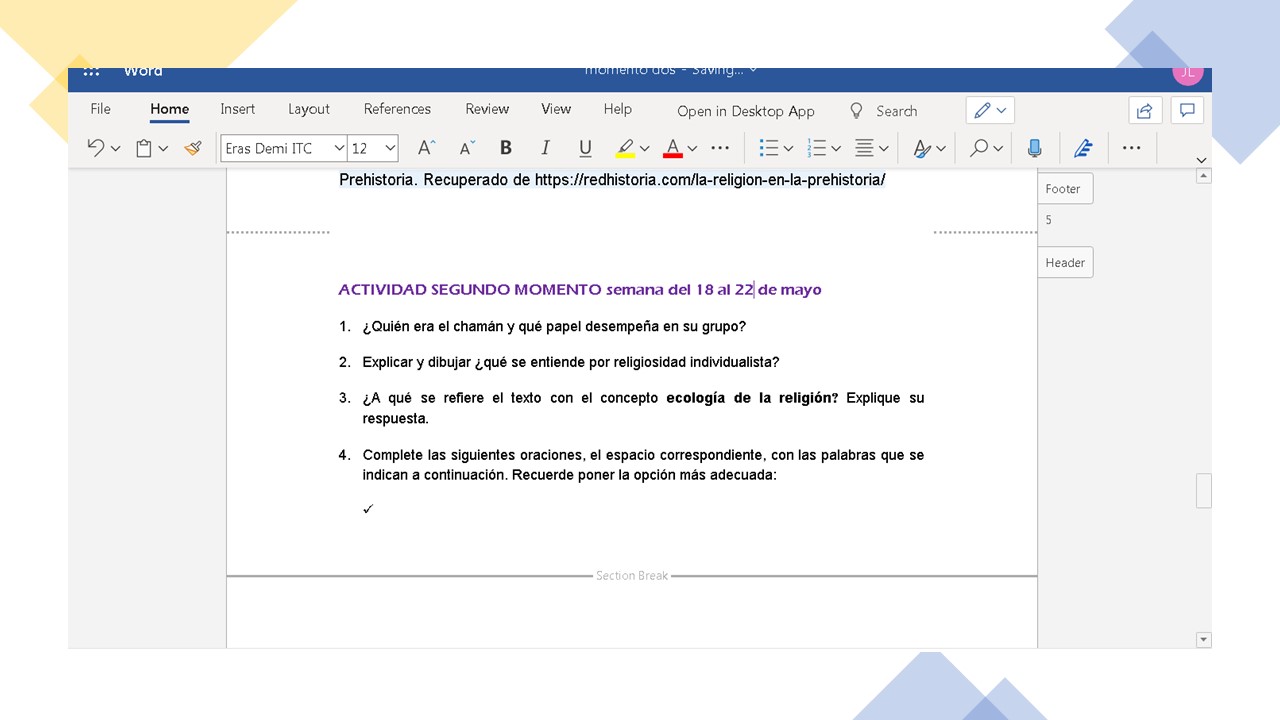1280x720 pixels.
Task: Toggle Underline formatting
Action: click(x=585, y=148)
